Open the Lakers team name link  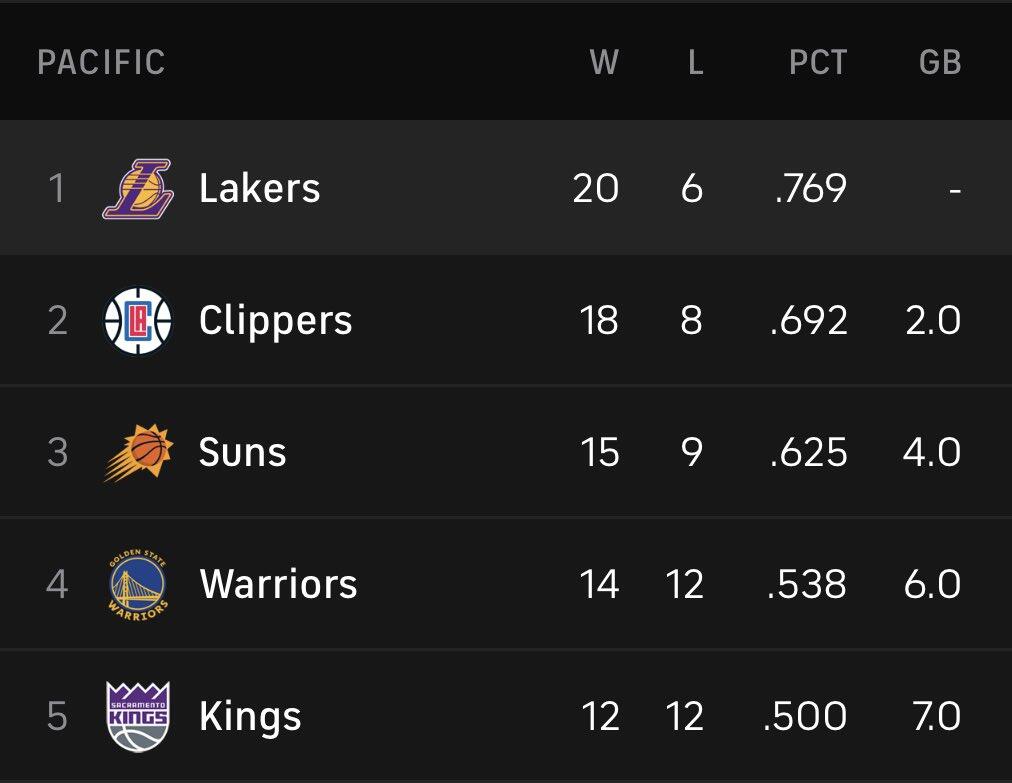coord(260,188)
